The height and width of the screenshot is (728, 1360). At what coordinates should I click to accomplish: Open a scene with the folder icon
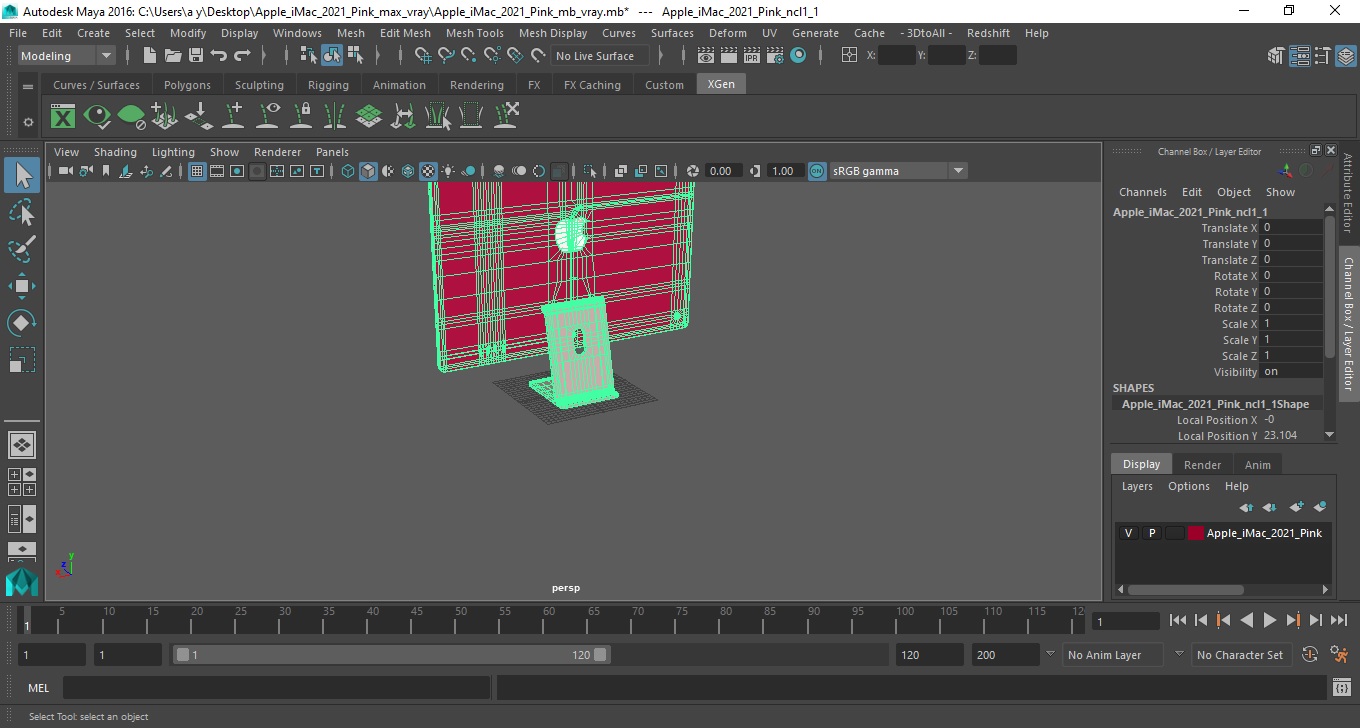tap(173, 56)
